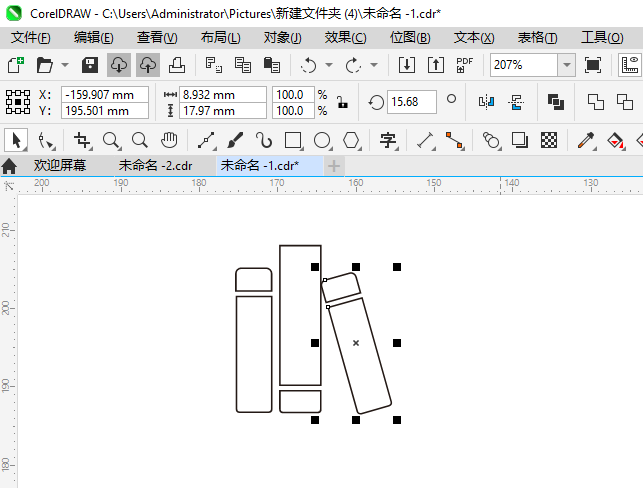Select the Interactive Fill bucket tool

pyautogui.click(x=616, y=140)
